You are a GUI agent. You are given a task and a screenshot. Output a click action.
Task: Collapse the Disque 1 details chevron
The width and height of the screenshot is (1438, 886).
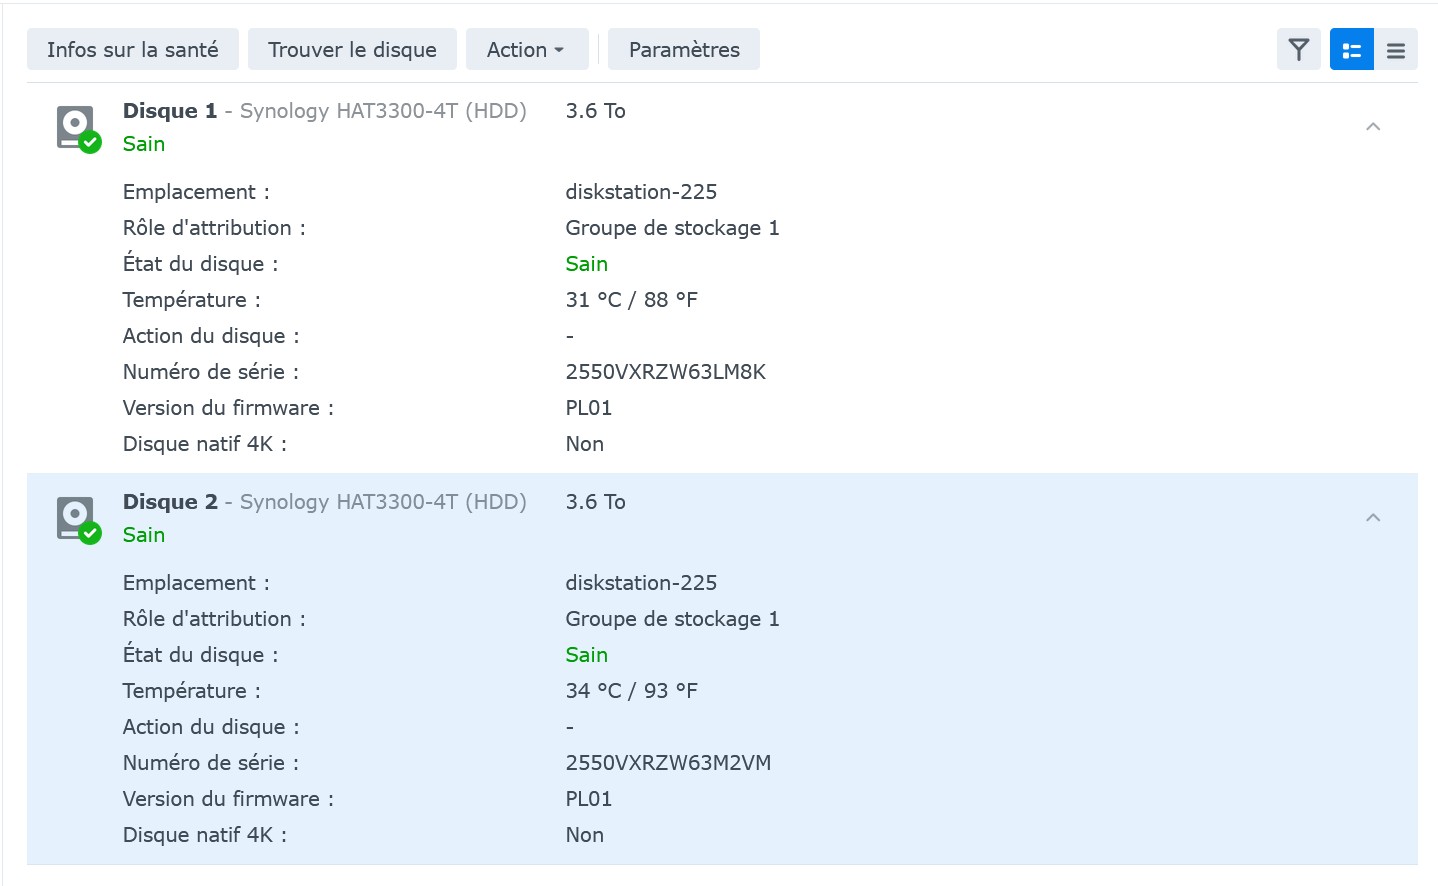point(1373,126)
